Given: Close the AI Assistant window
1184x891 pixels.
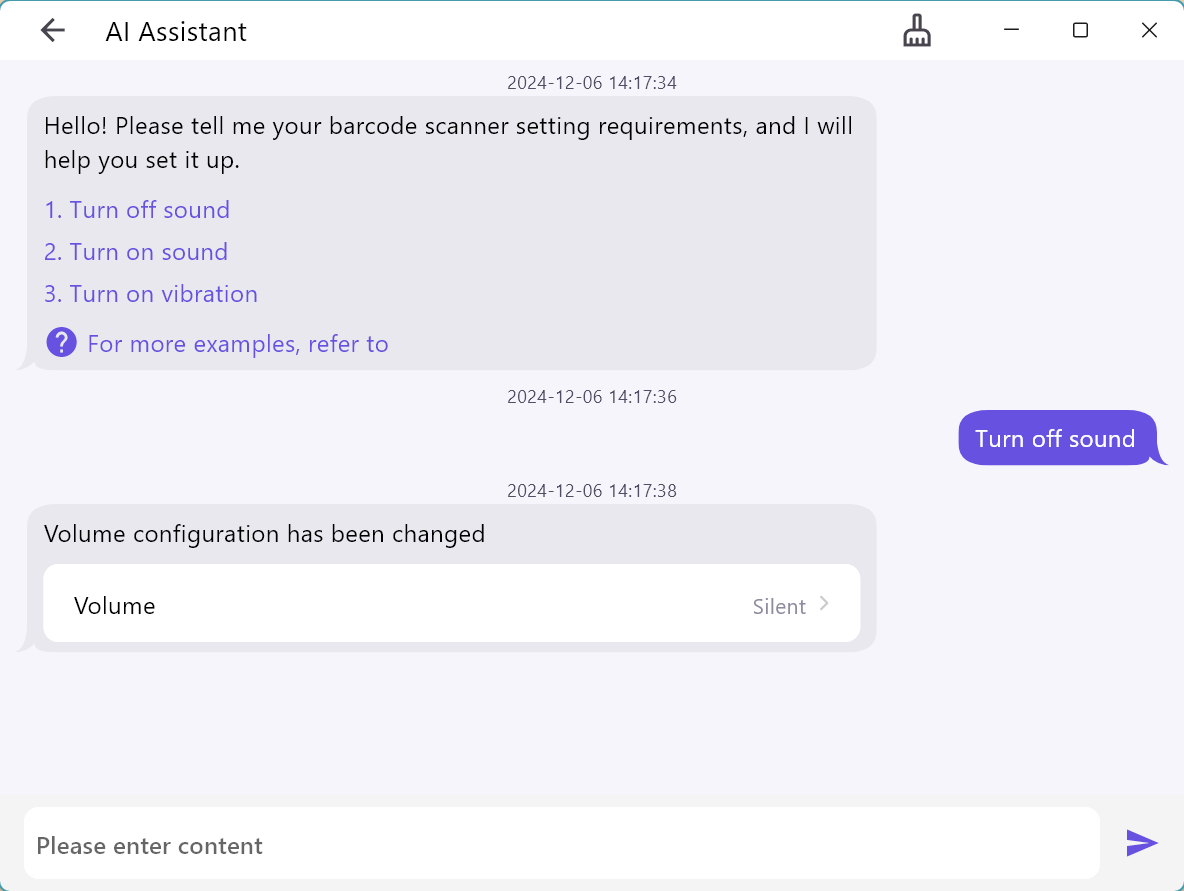Looking at the screenshot, I should pos(1149,31).
